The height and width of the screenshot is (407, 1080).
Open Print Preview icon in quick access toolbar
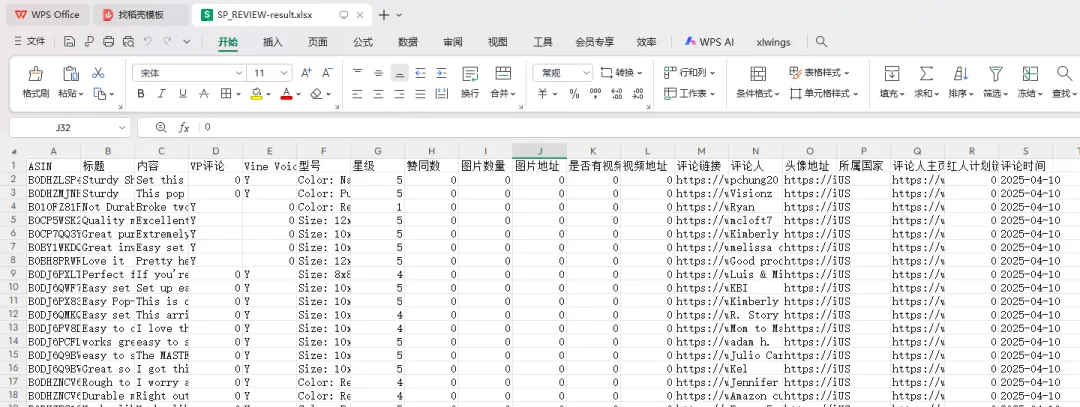pyautogui.click(x=128, y=42)
